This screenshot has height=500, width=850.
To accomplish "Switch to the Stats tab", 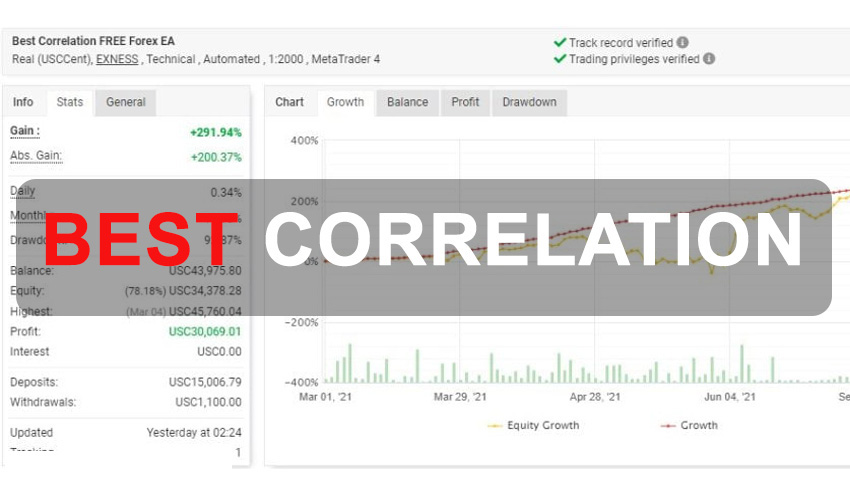I will pyautogui.click(x=70, y=102).
